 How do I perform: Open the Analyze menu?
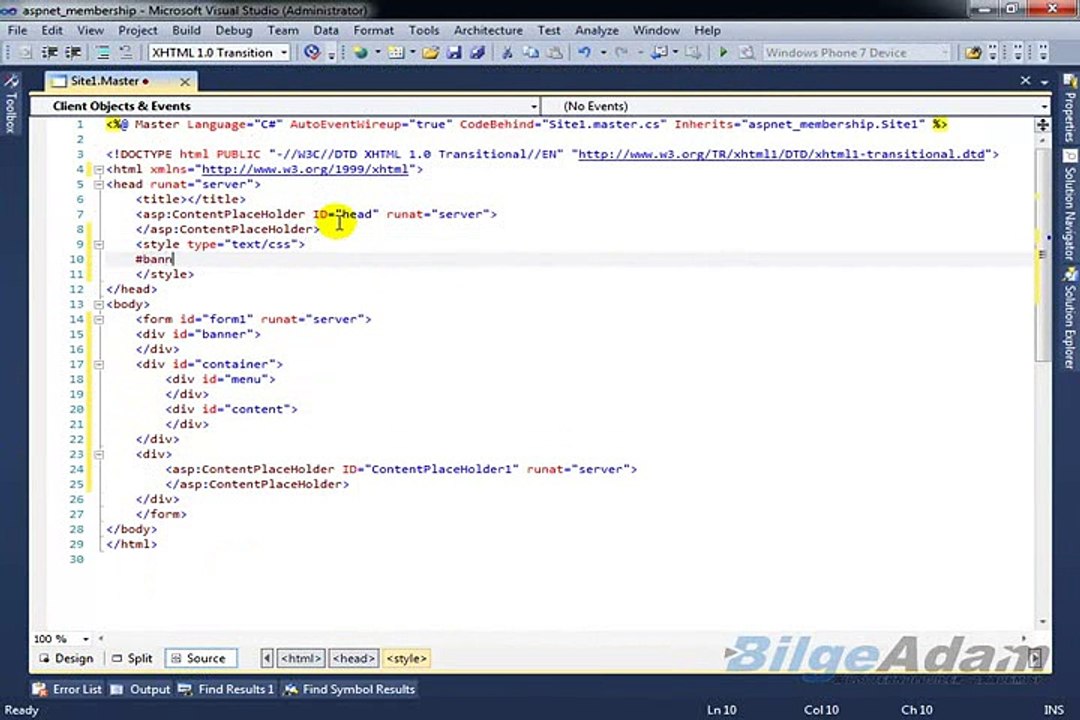596,30
